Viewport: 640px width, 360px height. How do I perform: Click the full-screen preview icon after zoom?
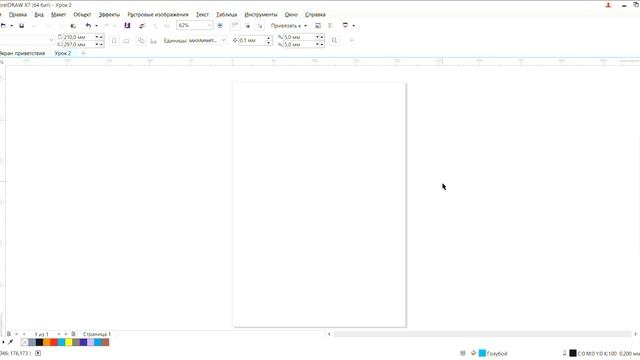(x=220, y=26)
